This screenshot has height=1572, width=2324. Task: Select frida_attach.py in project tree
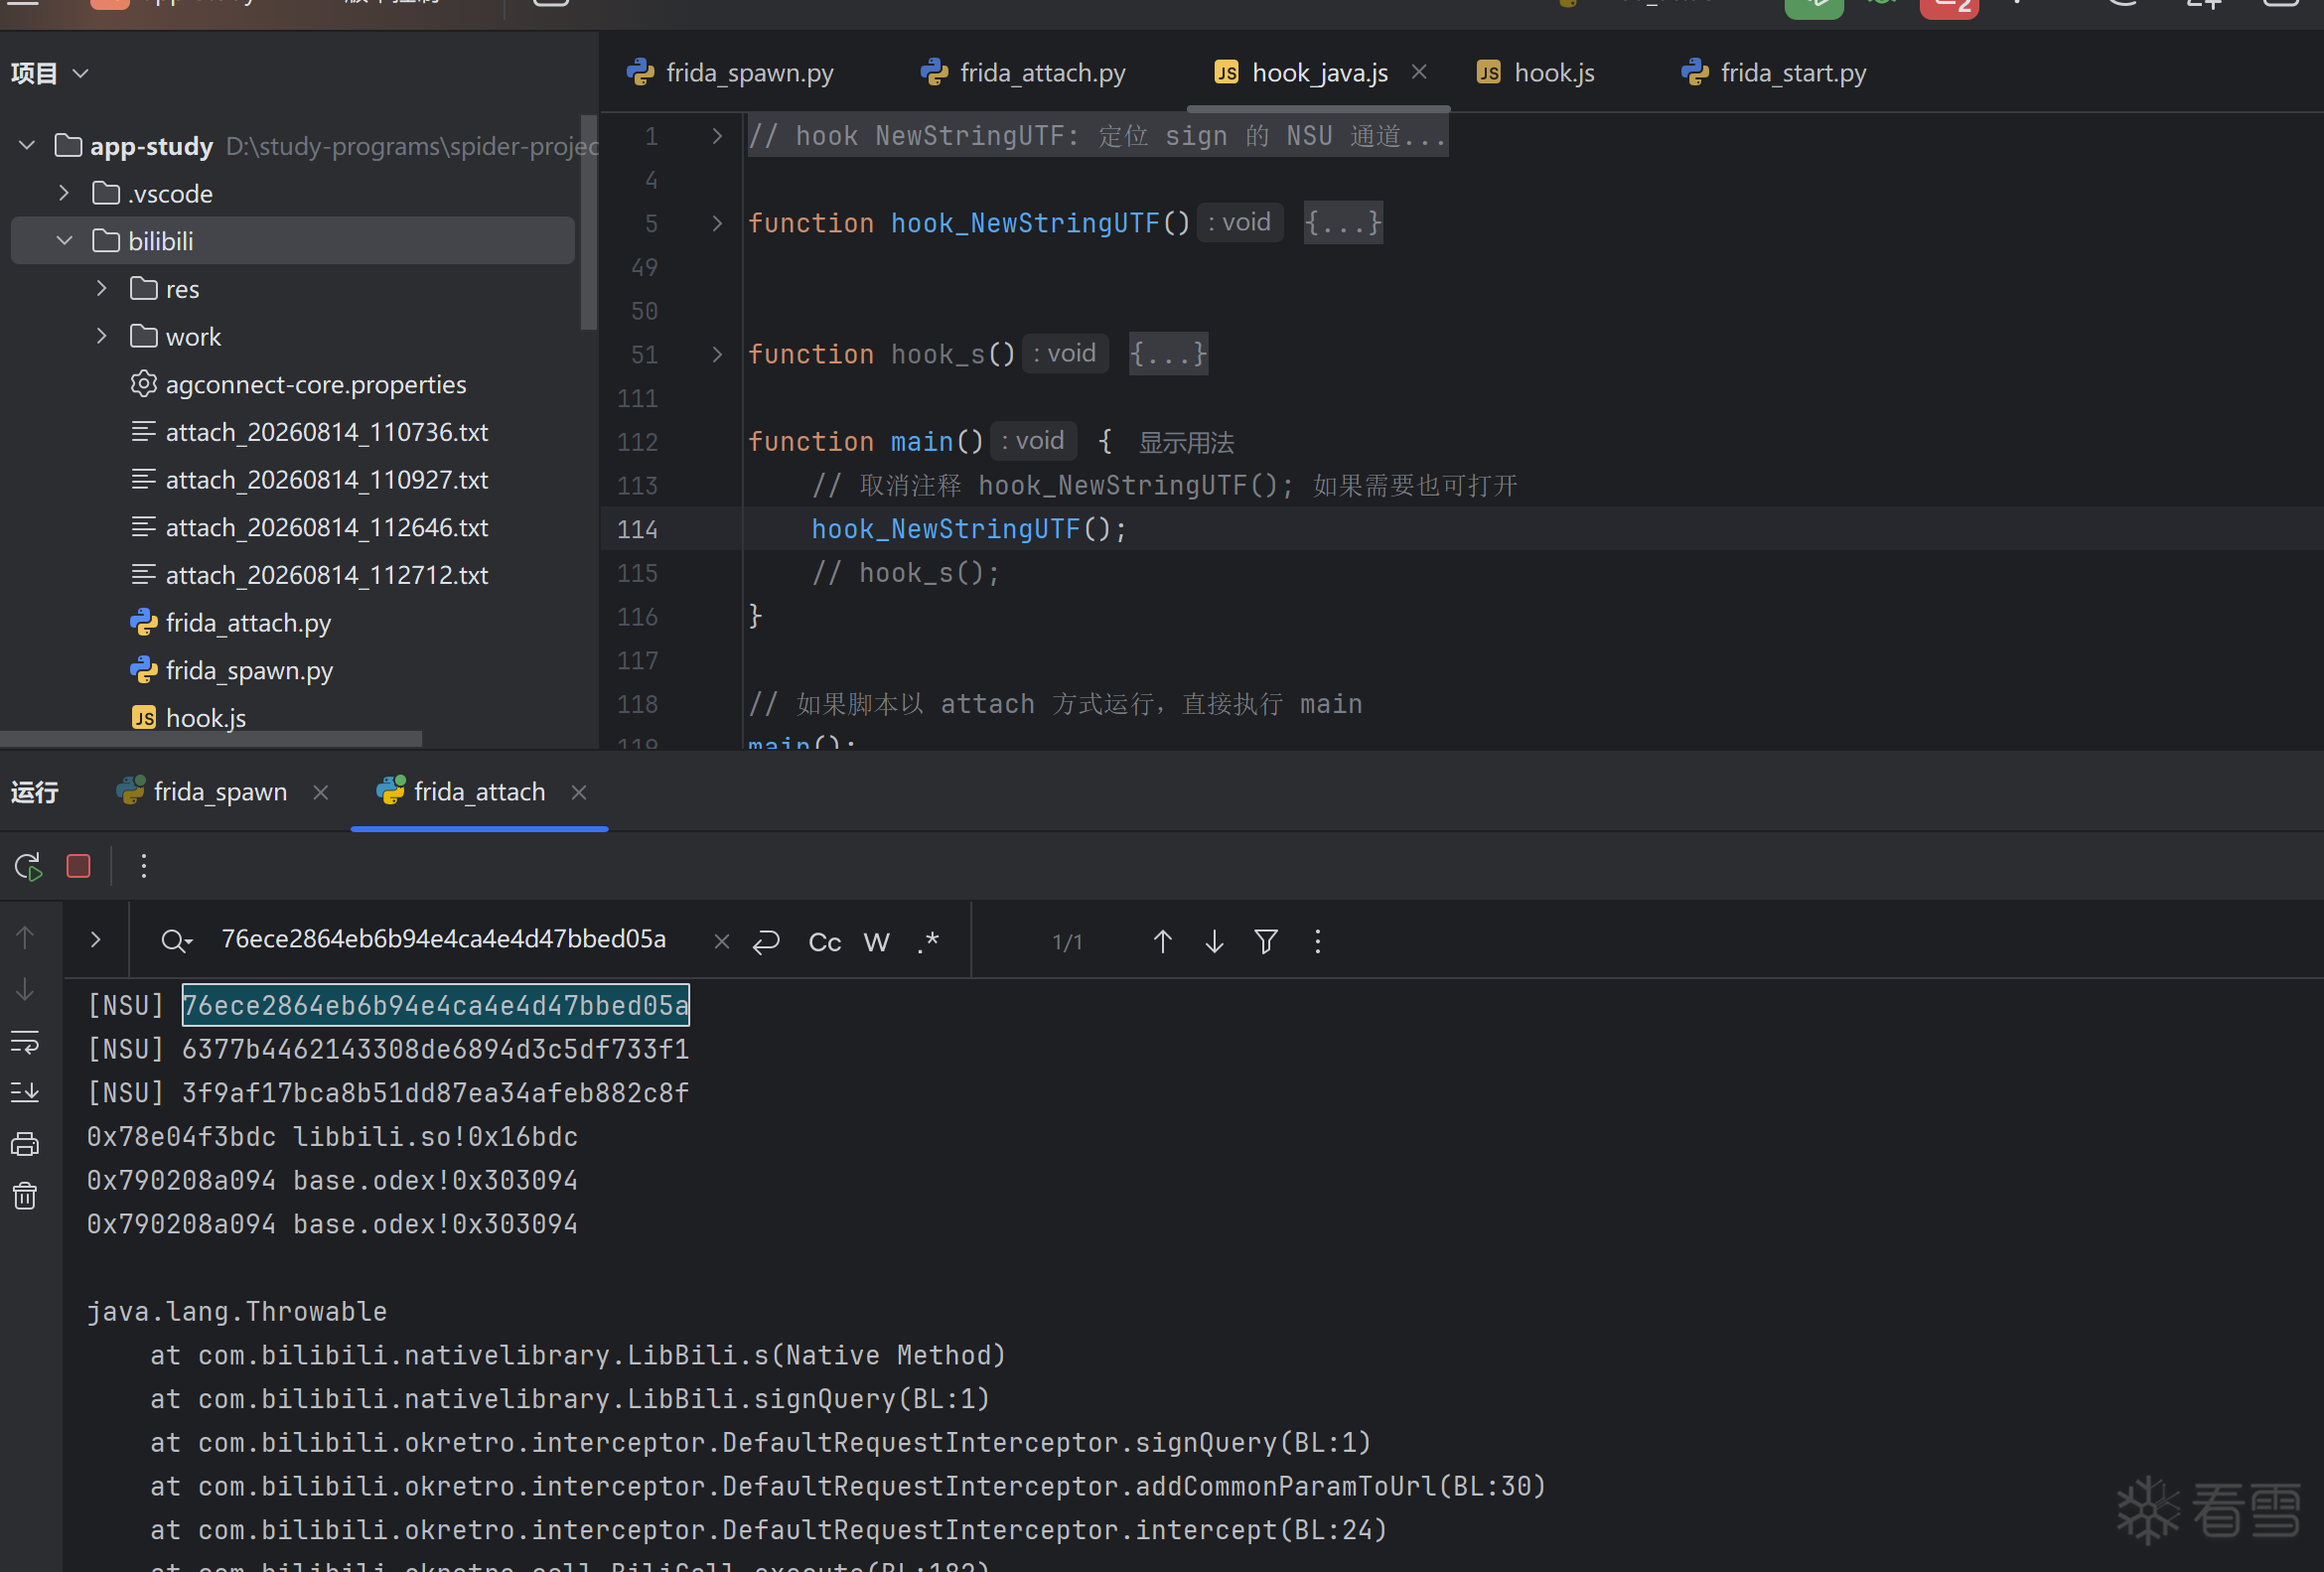pos(230,623)
